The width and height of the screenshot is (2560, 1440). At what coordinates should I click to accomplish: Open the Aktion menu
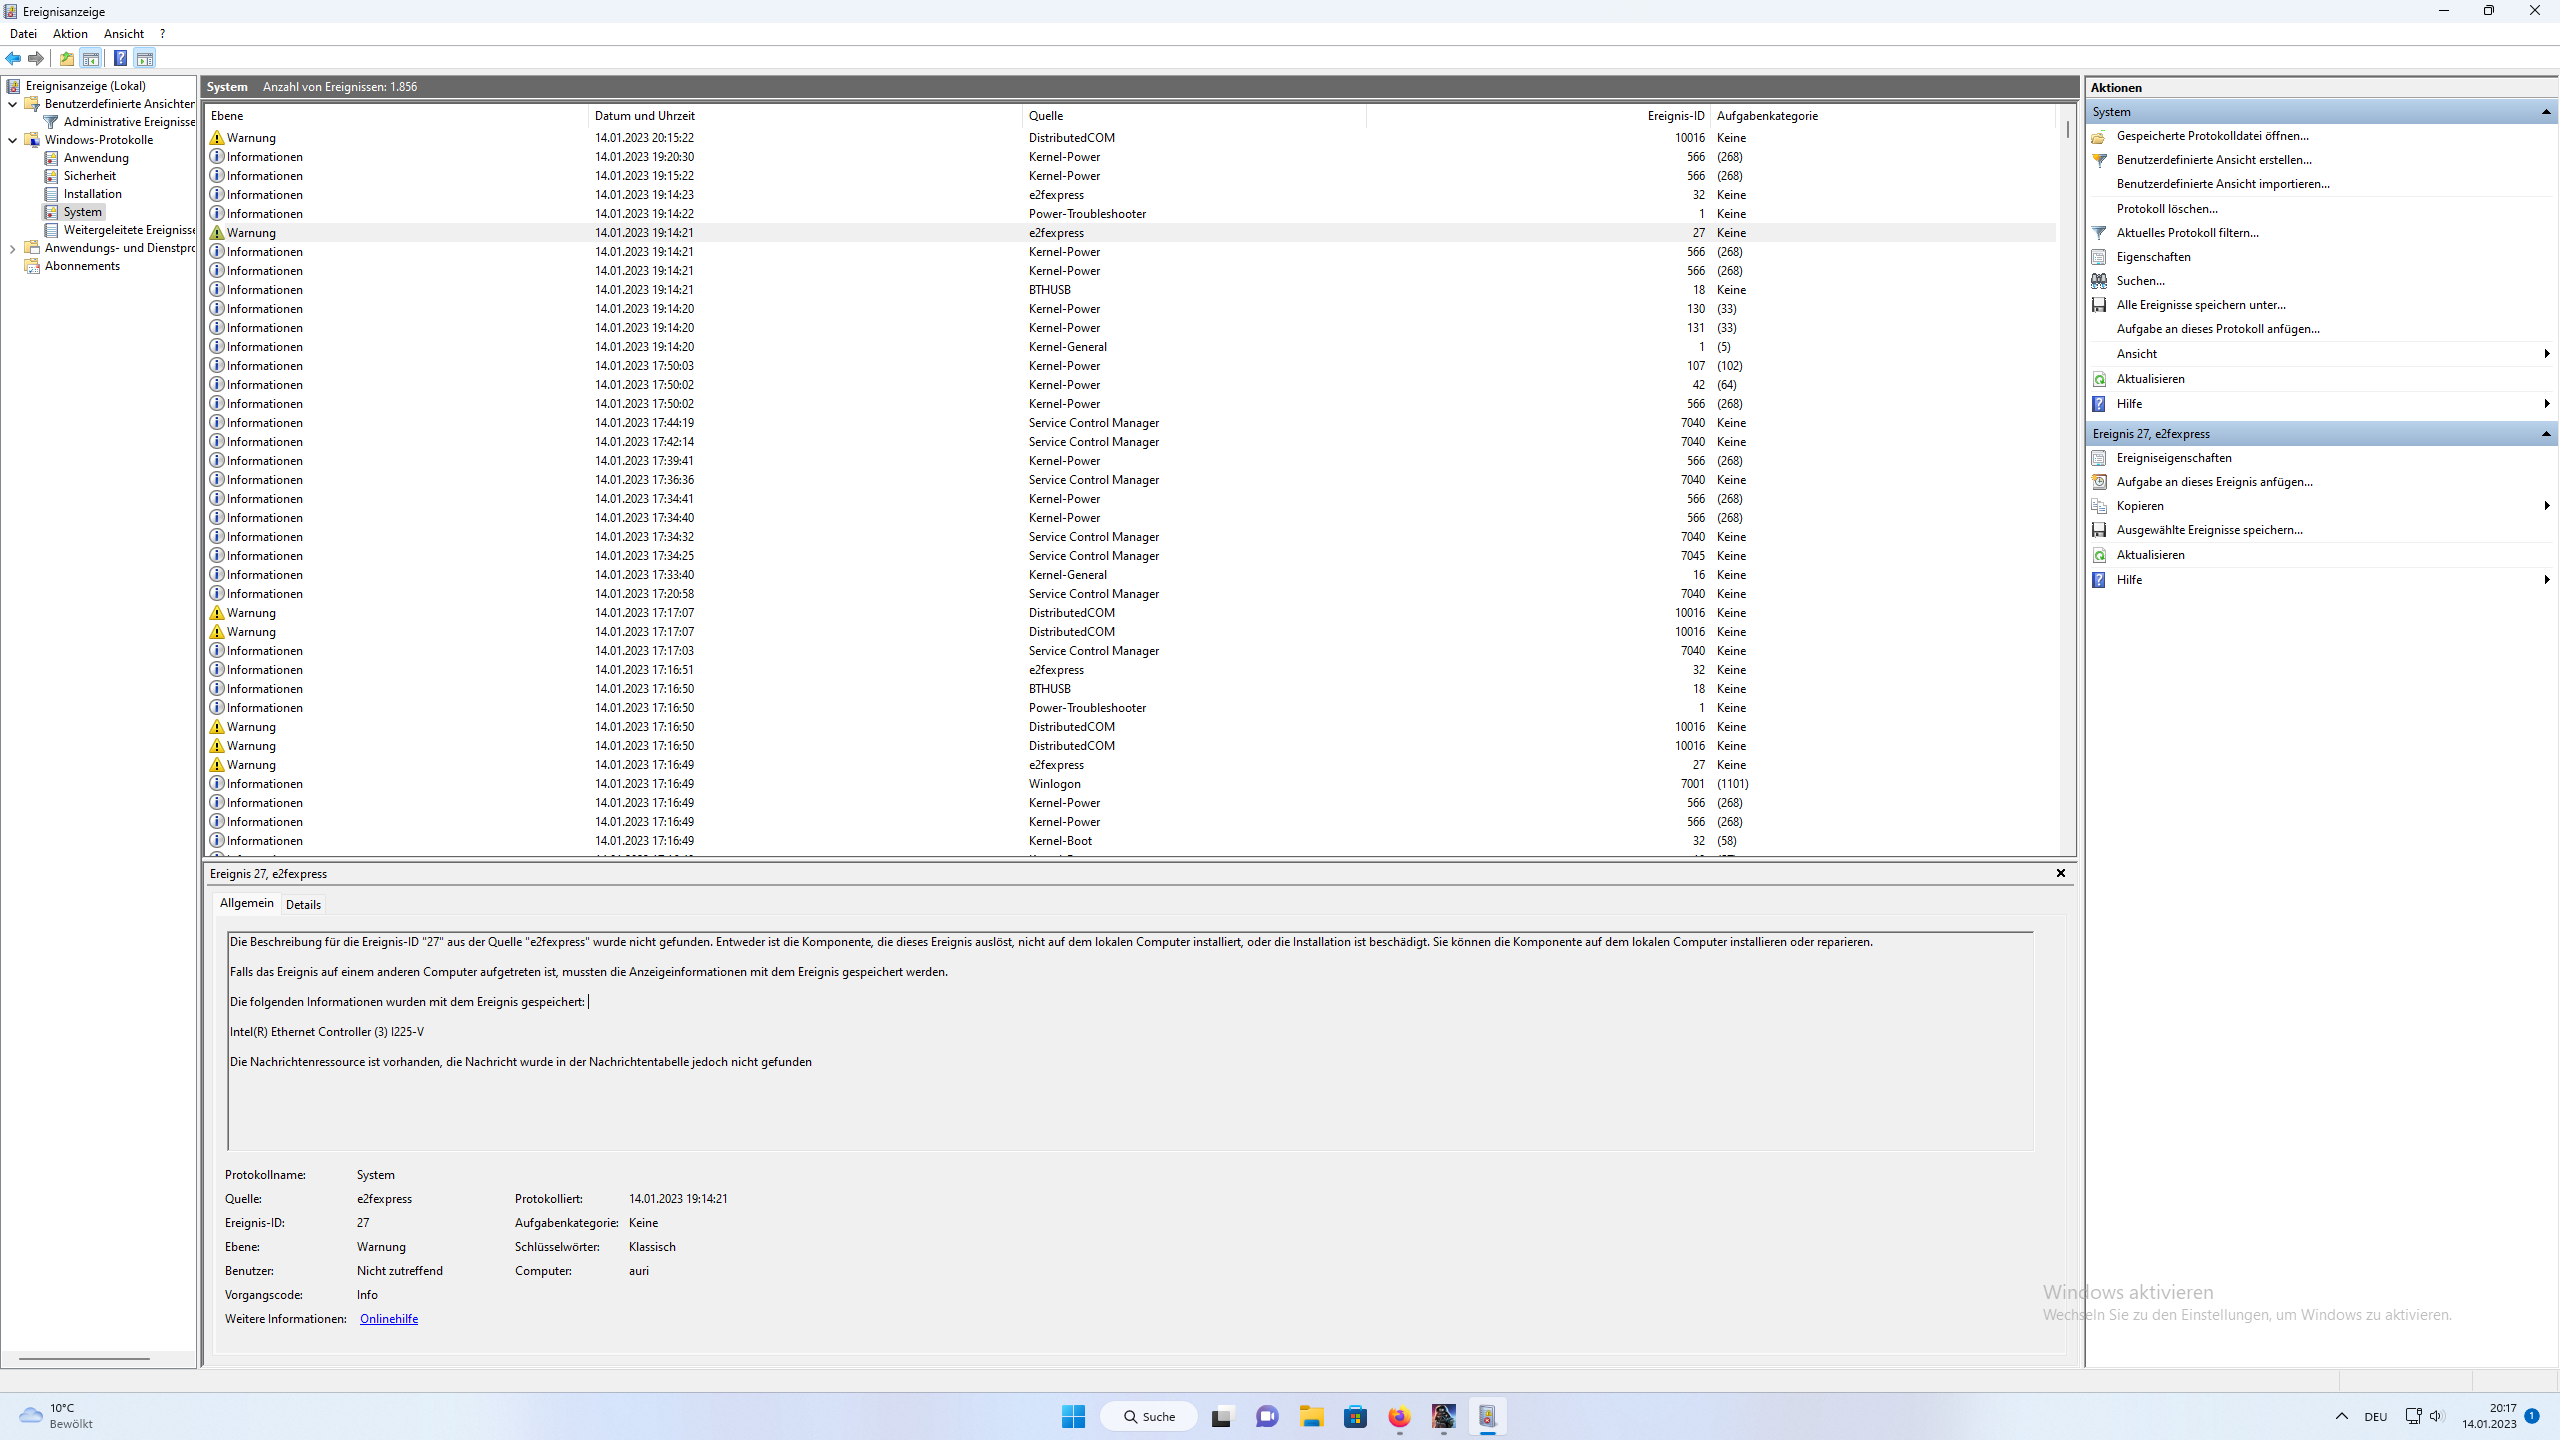point(70,34)
